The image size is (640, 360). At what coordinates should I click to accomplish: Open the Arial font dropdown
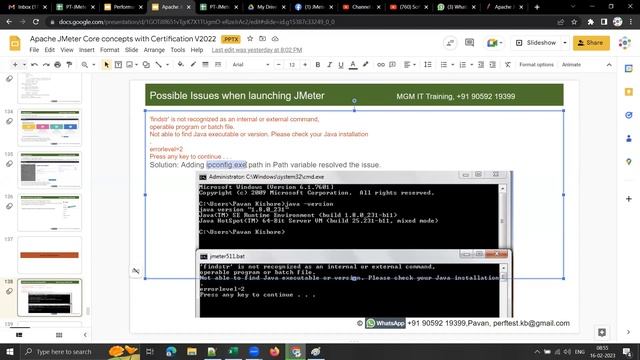click(x=251, y=64)
